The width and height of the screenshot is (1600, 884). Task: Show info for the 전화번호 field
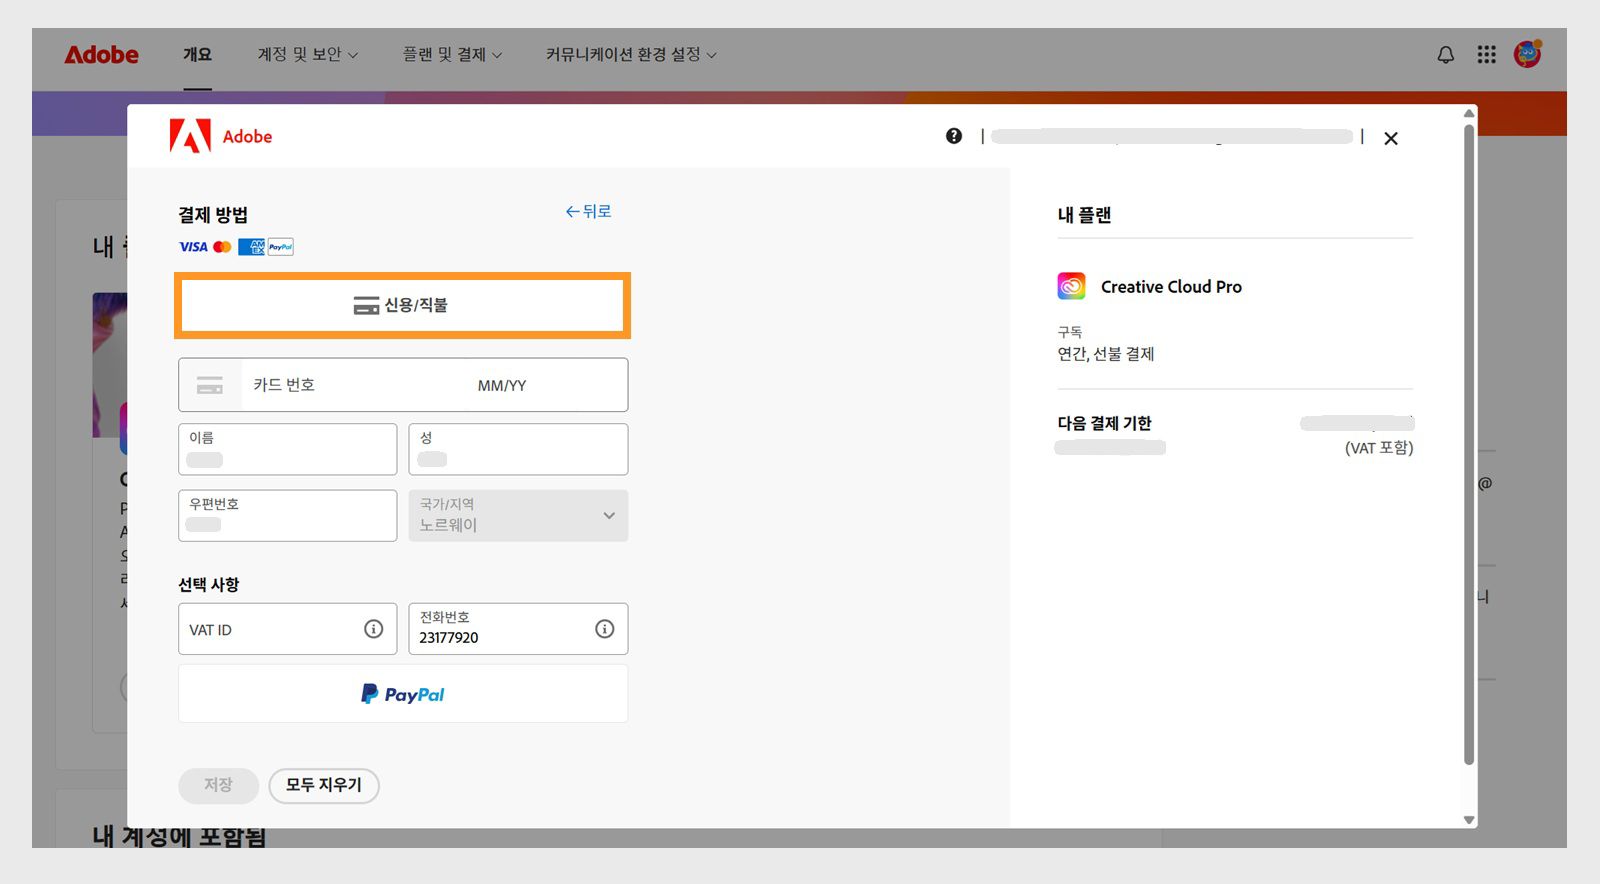(x=605, y=629)
